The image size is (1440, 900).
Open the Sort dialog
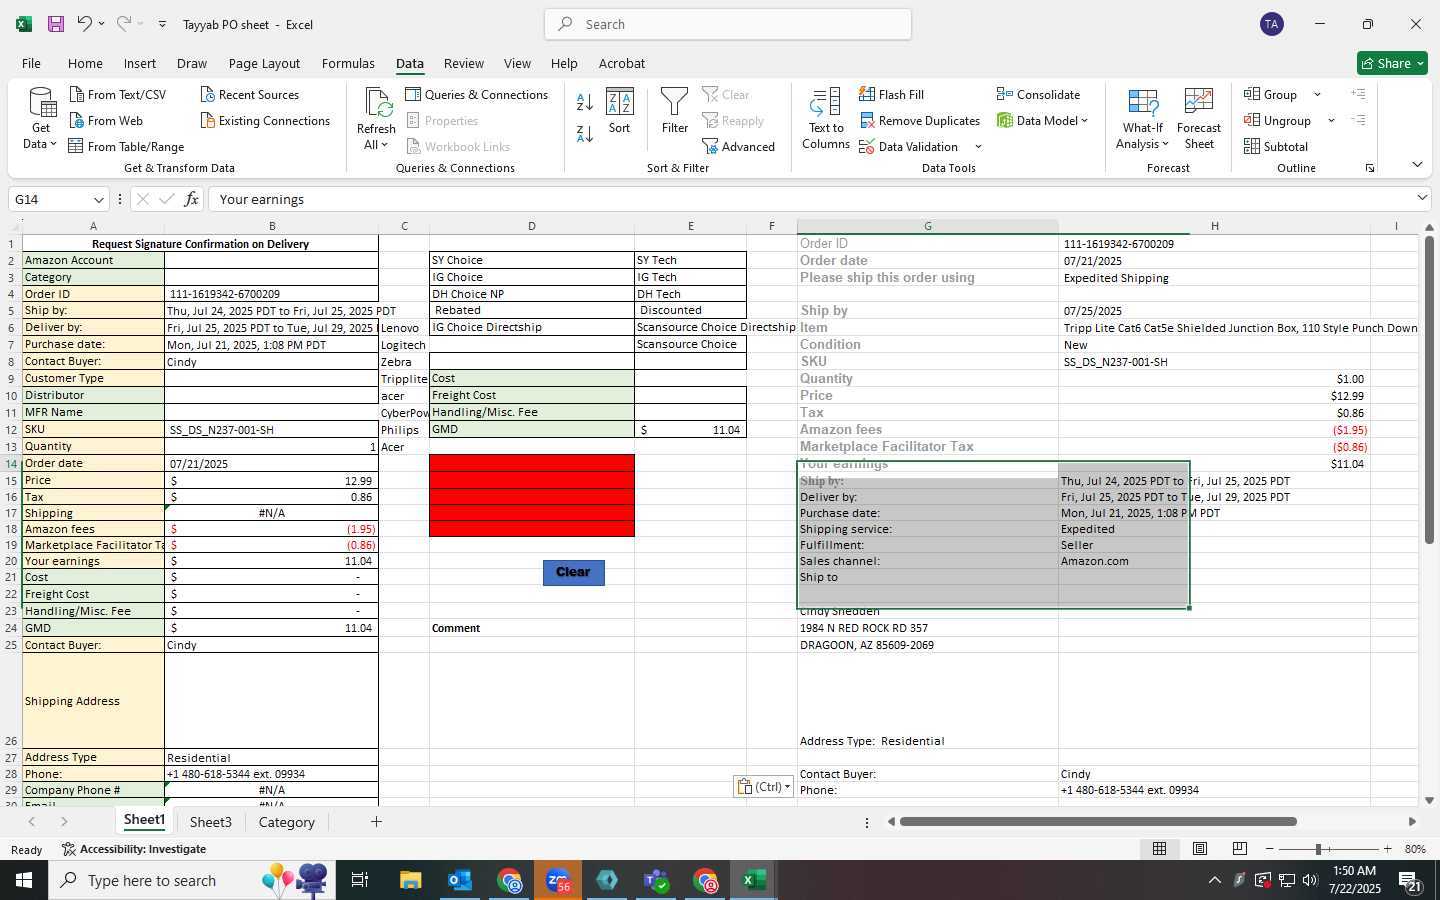(x=620, y=111)
